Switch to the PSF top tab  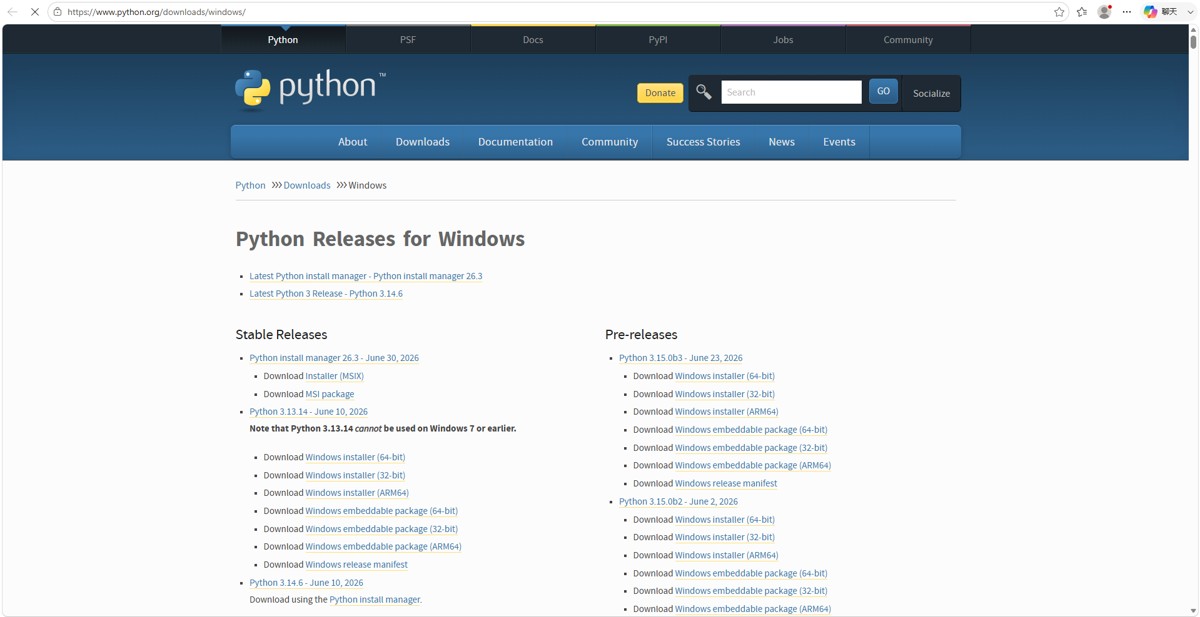coord(408,40)
